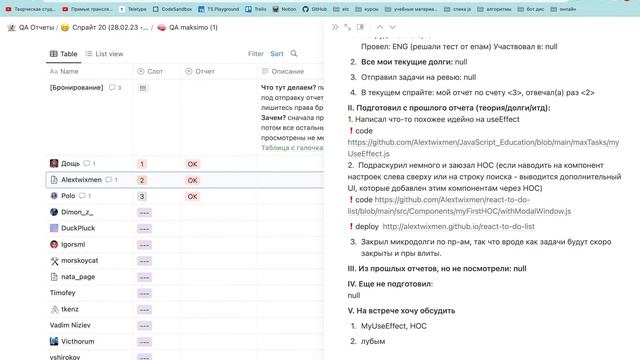Open the CodeSandbox bookmark
This screenshot has height=360, width=640.
pos(172,9)
